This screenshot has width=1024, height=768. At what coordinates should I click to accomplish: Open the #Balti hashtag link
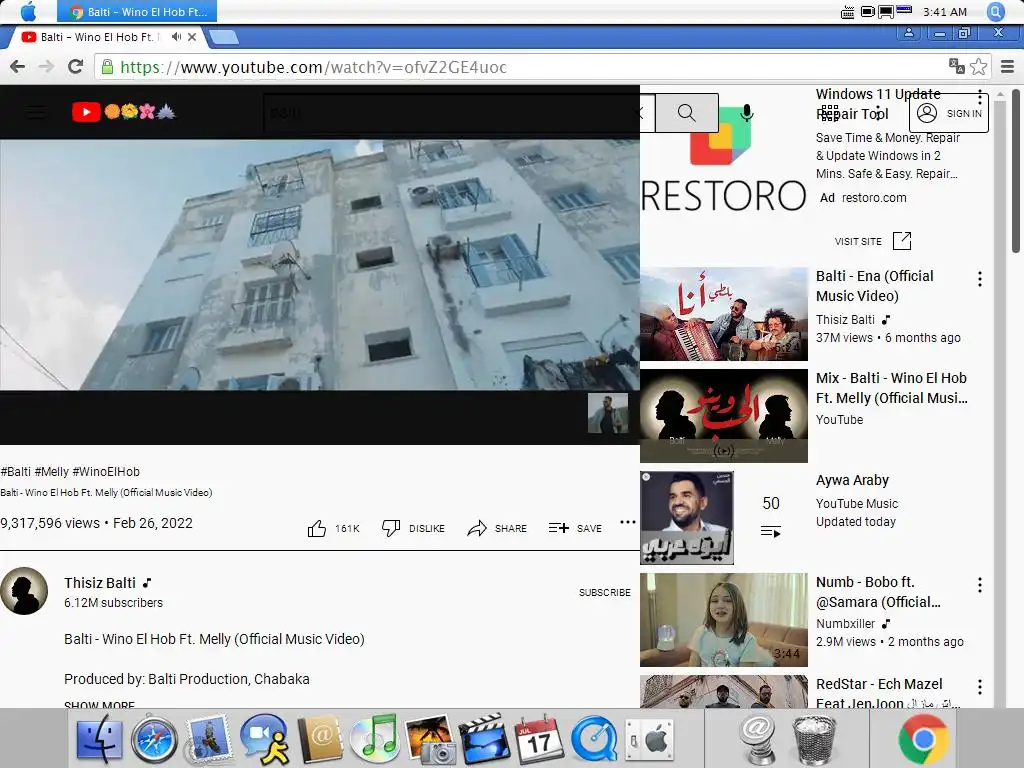[x=16, y=472]
